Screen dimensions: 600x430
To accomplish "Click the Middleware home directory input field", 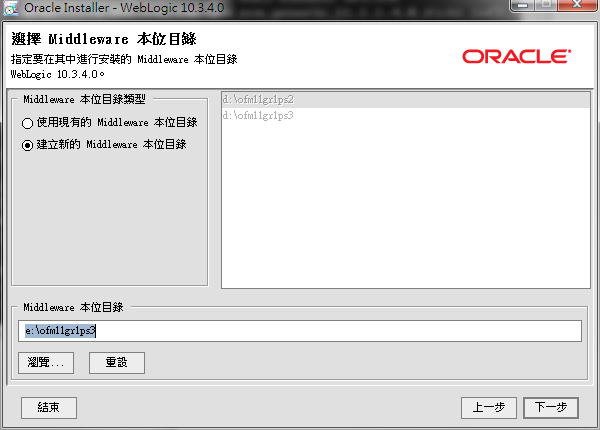I will (300, 331).
